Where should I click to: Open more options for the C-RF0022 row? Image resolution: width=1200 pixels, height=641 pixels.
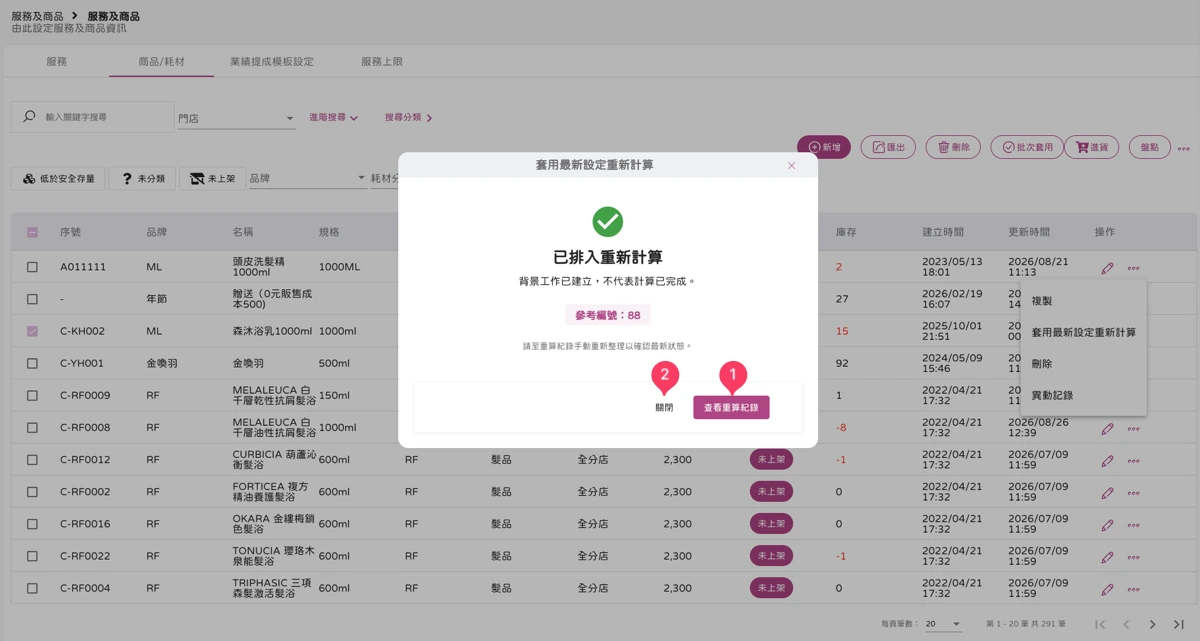coord(1133,557)
